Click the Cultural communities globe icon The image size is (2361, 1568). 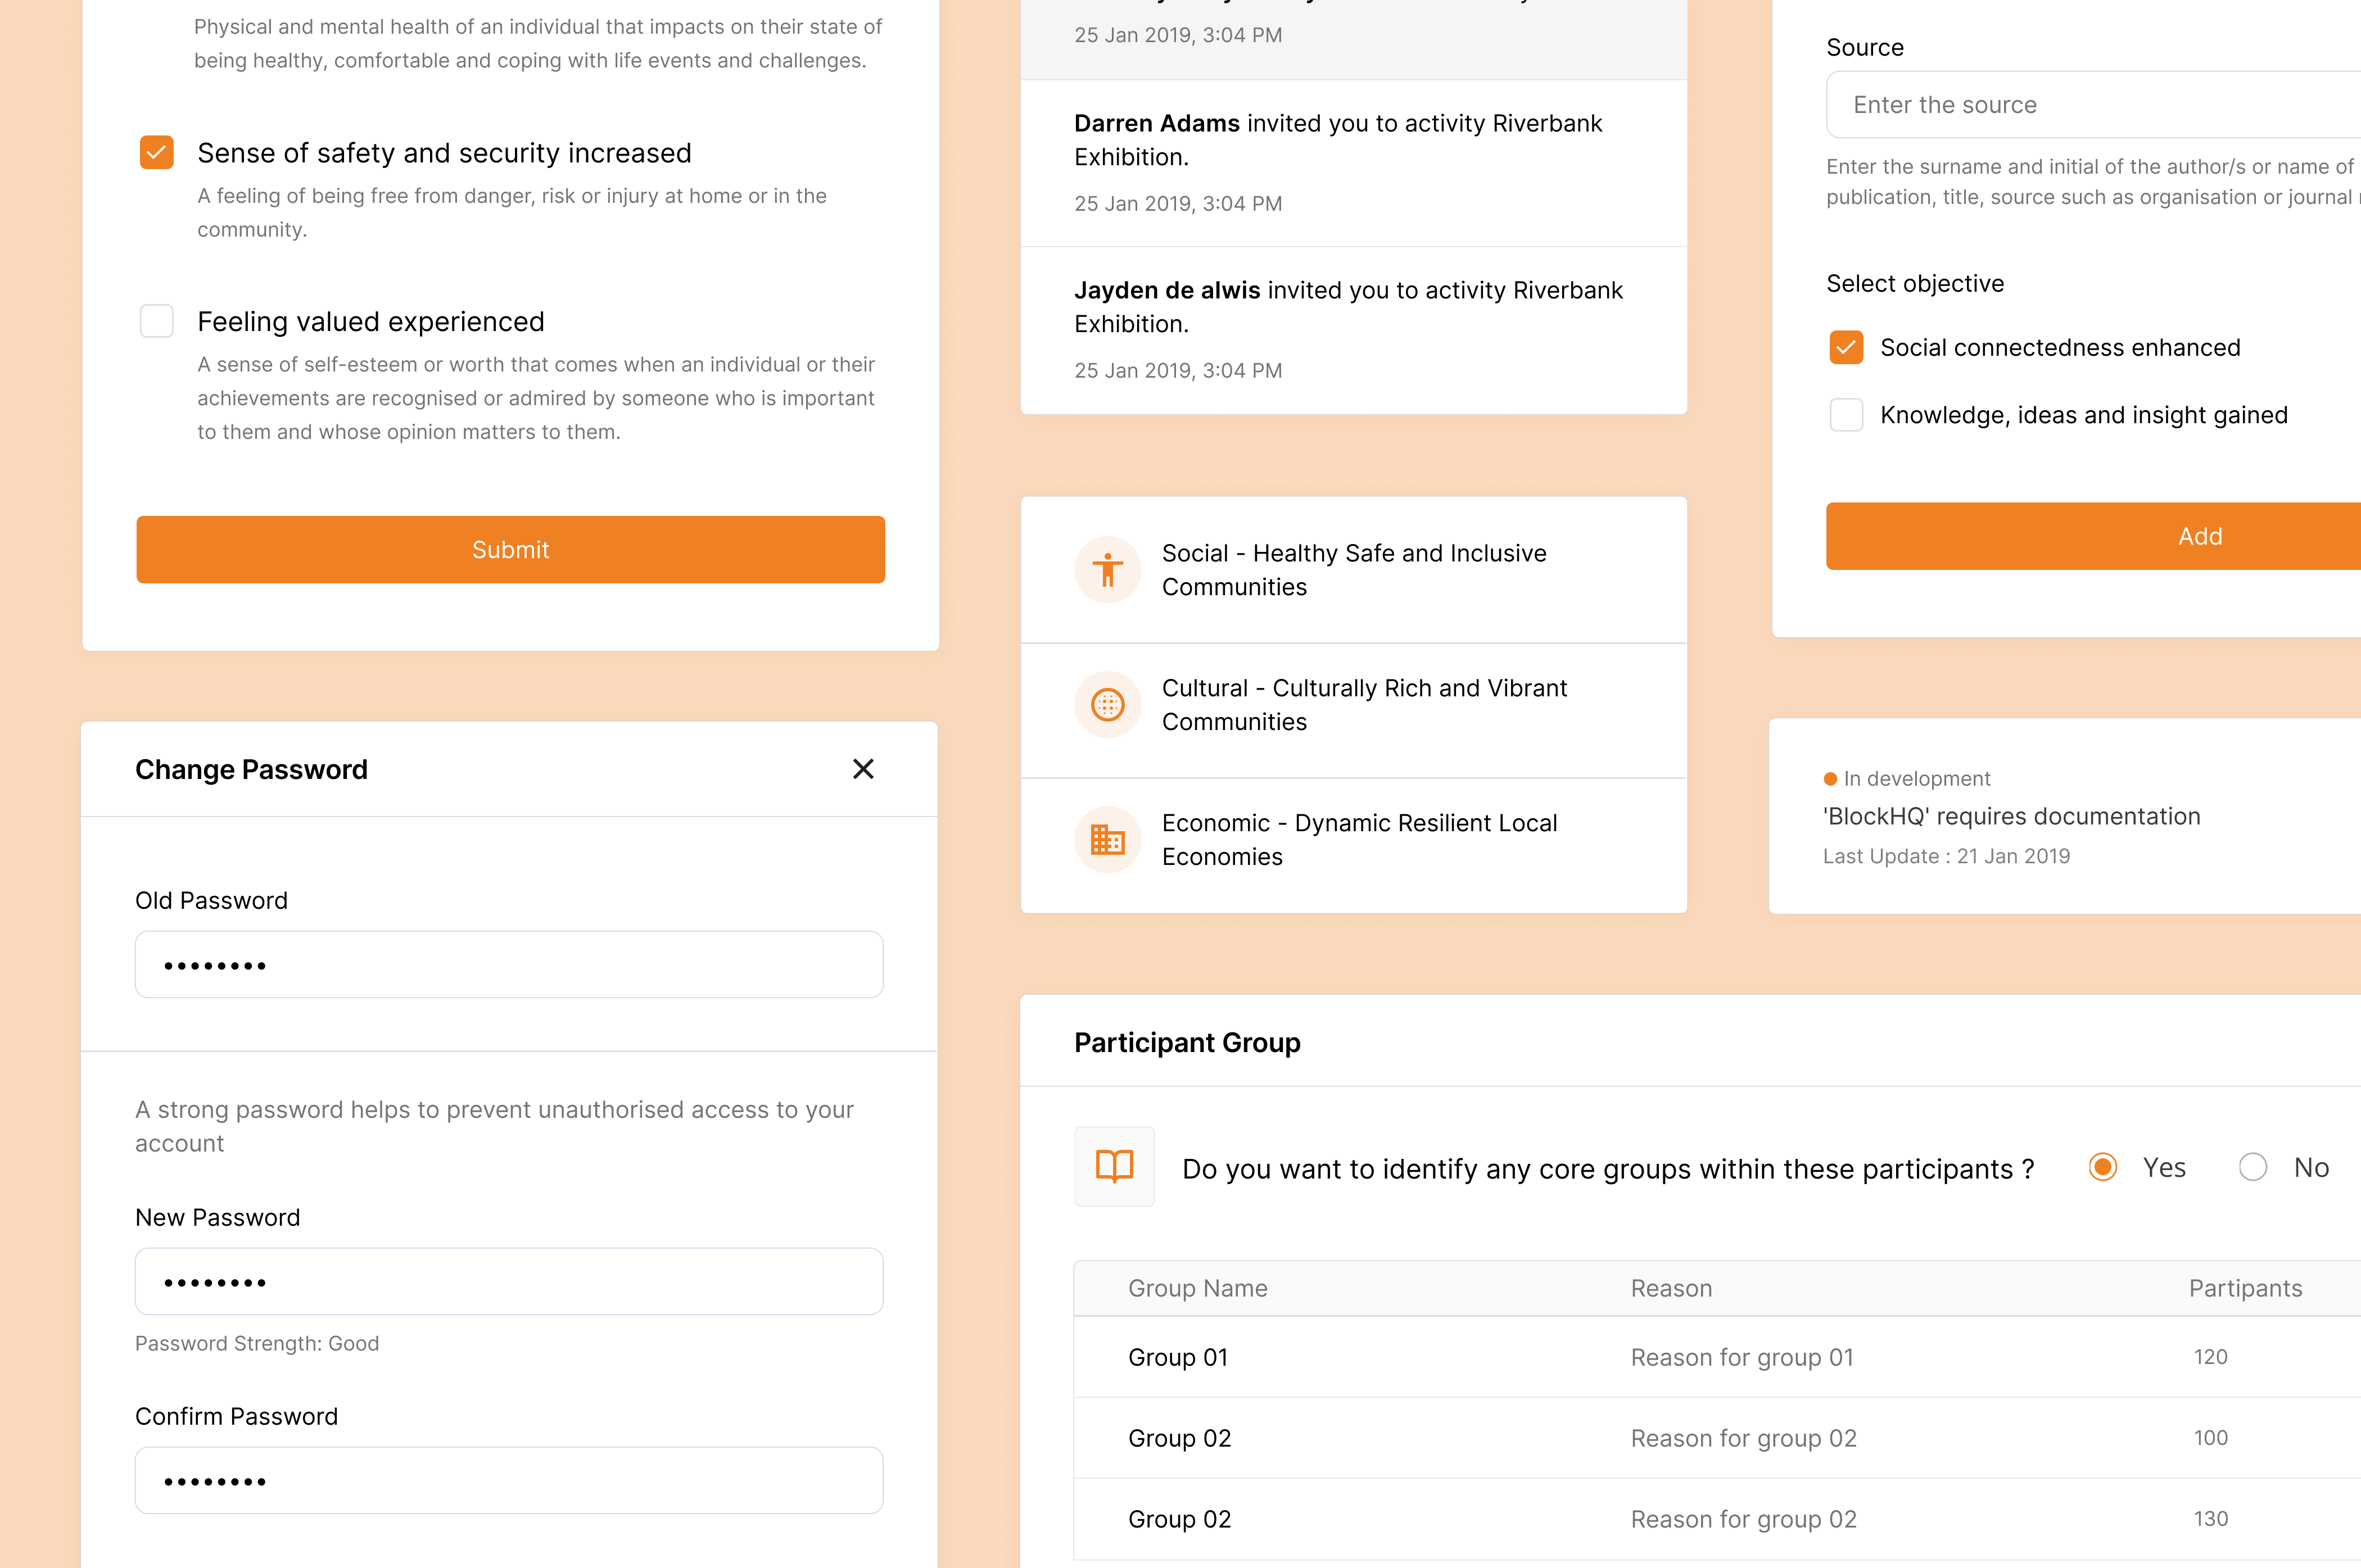click(1107, 705)
